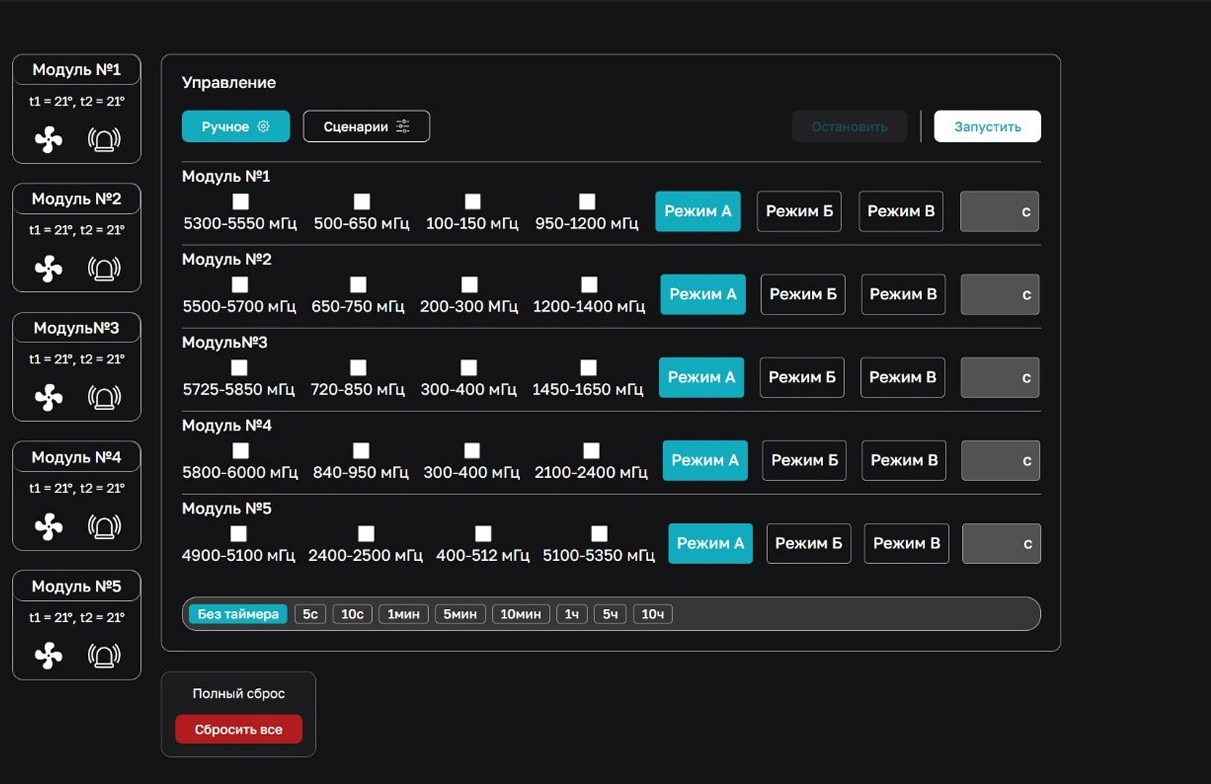Toggle the 400-512 мГц checkbox
This screenshot has height=784, width=1211.
(x=483, y=534)
